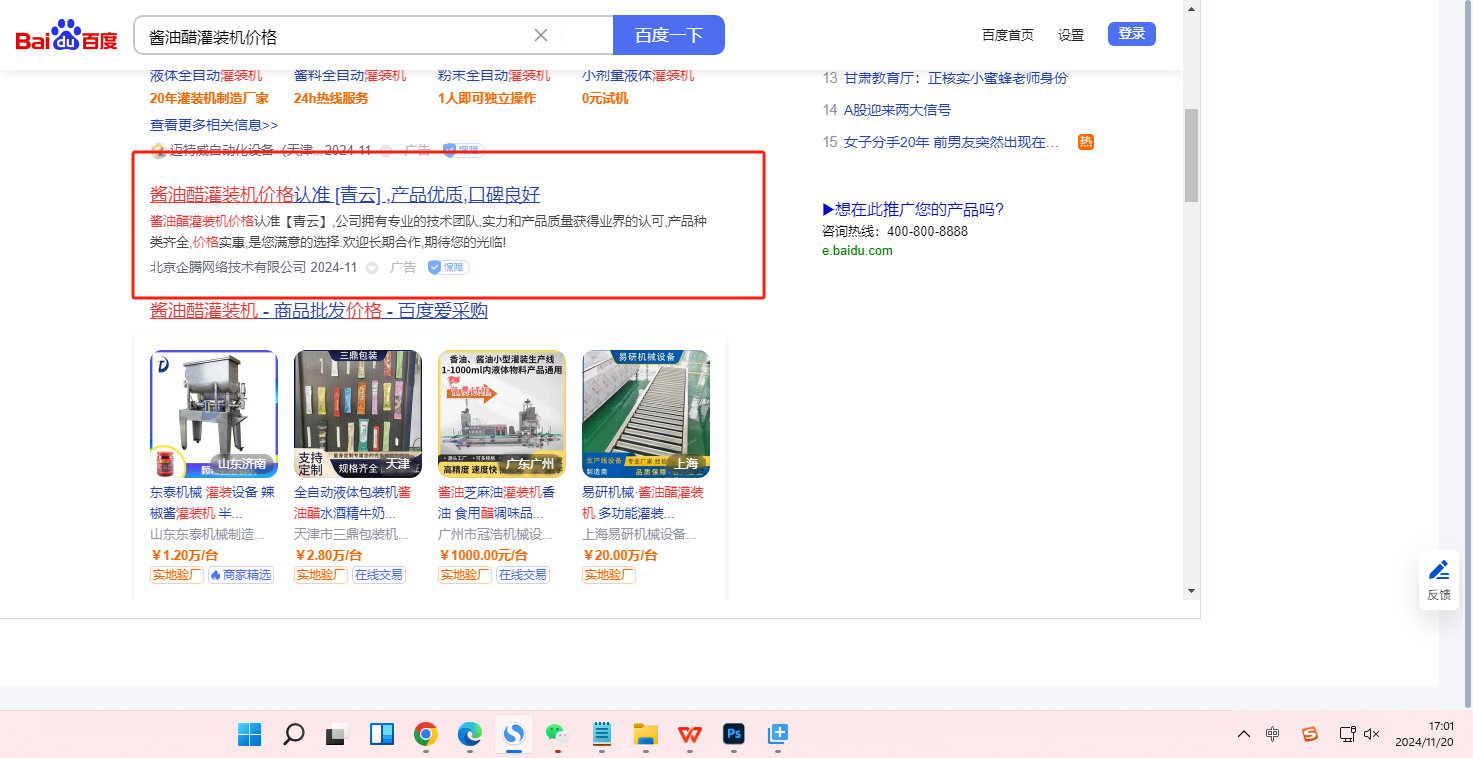1473x758 pixels.
Task: Clear the search box with the X icon
Action: click(541, 35)
